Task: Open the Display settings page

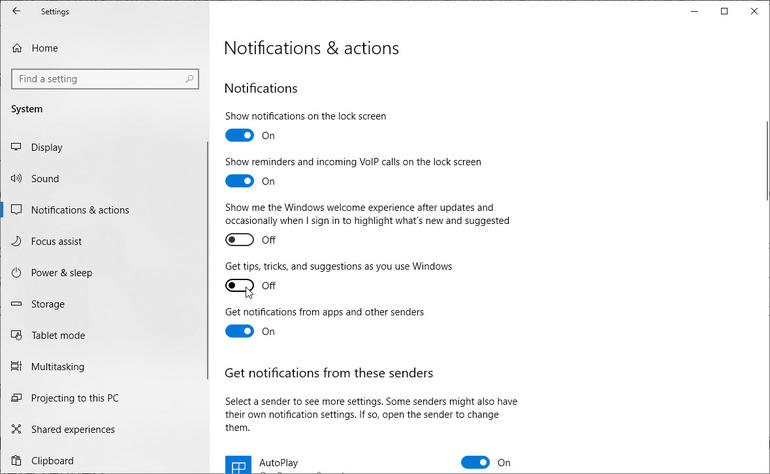Action: coord(47,147)
